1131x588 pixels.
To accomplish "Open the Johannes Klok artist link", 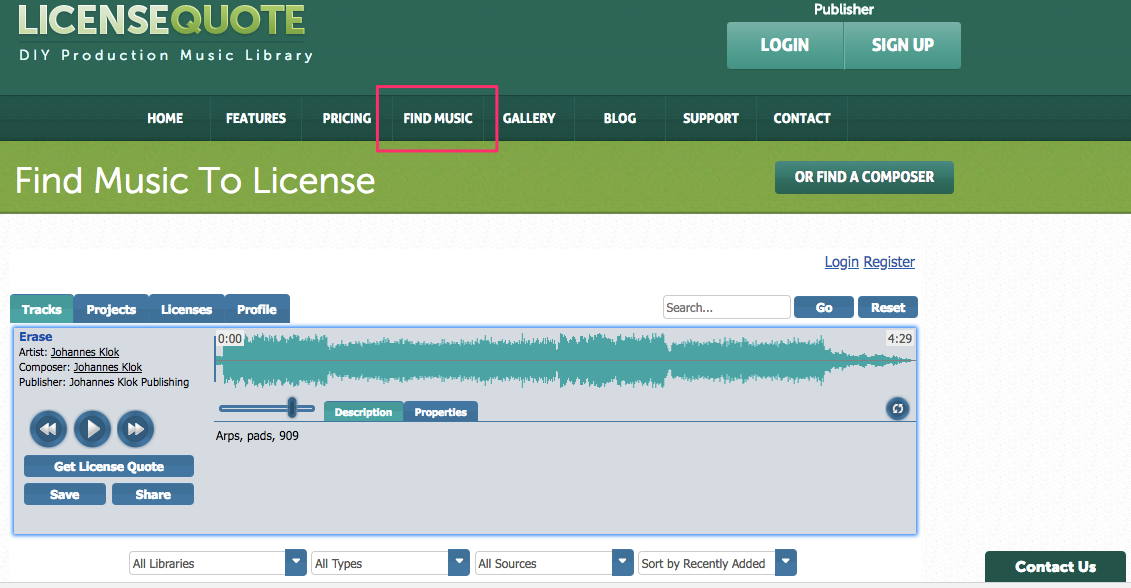I will click(x=84, y=351).
